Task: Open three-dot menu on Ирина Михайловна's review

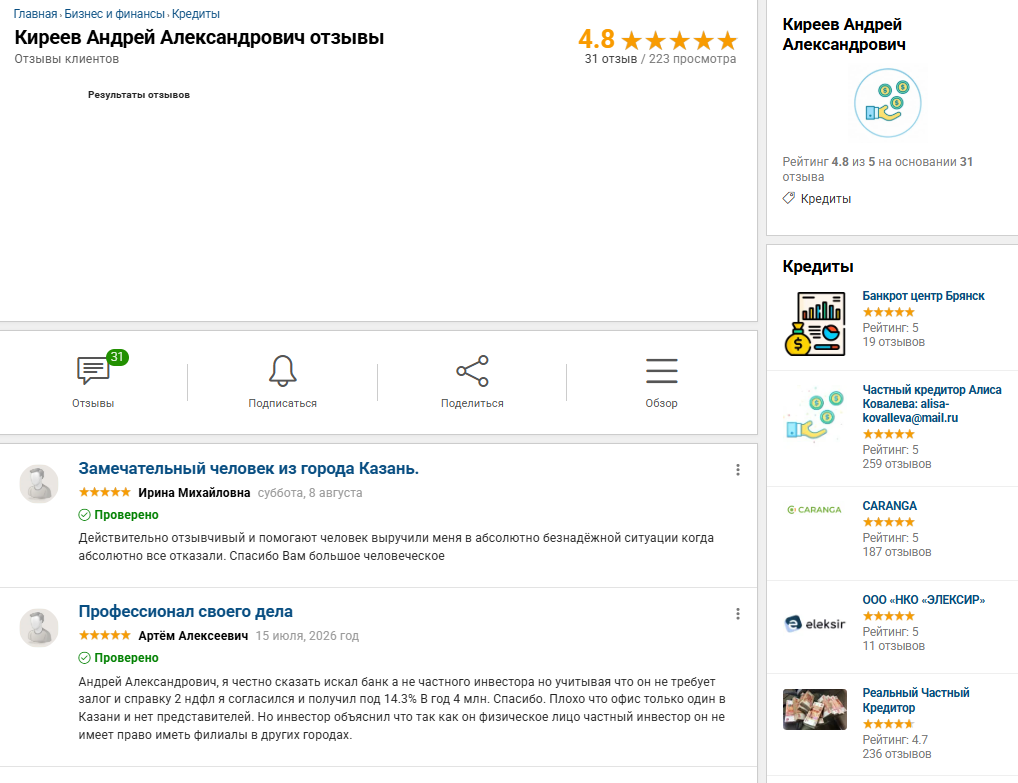Action: pos(738,470)
